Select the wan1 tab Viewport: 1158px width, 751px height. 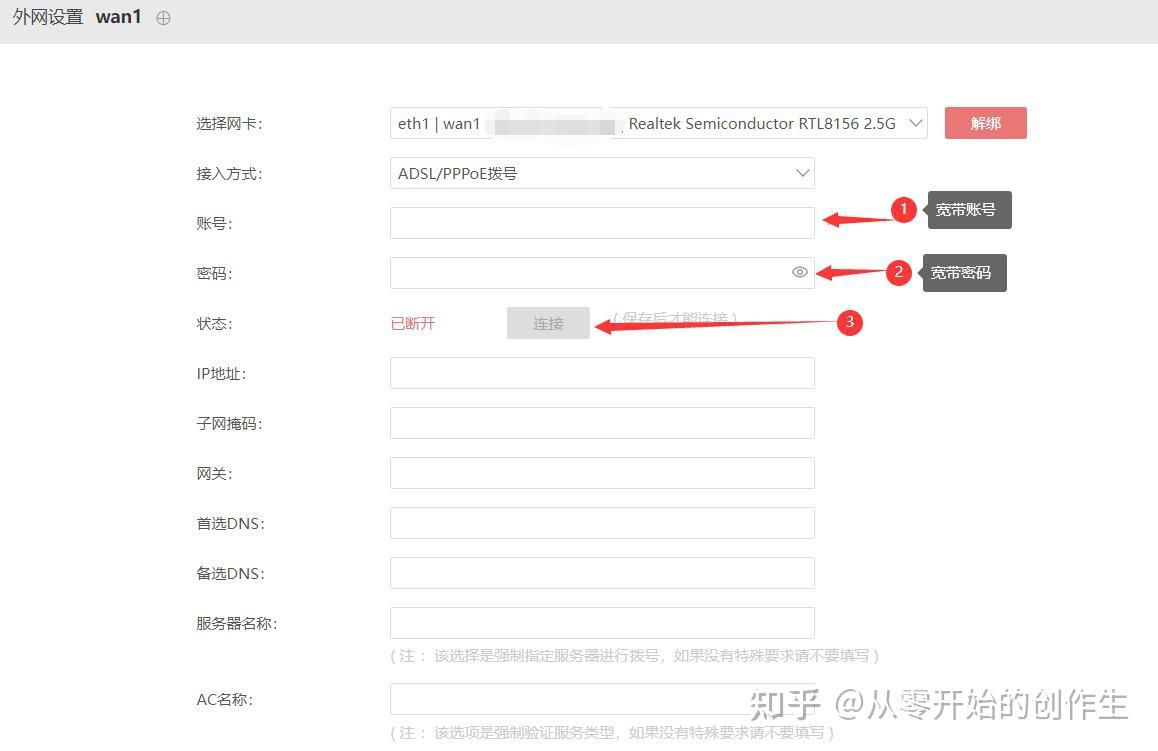click(x=118, y=16)
